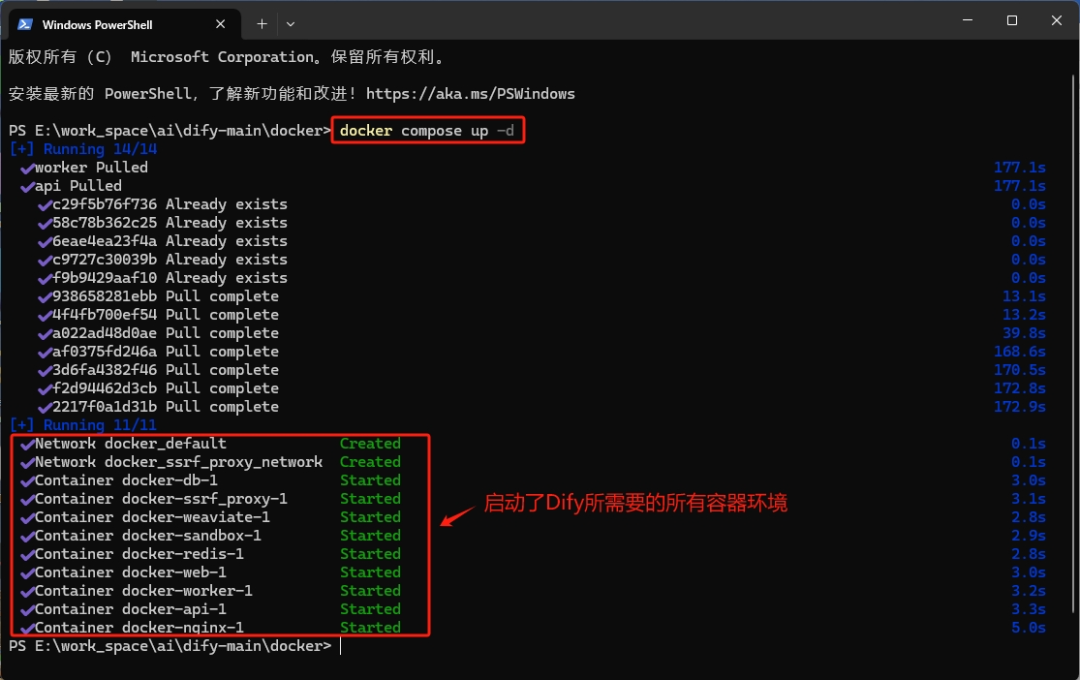
Task: Click layer '4f4fb700ef54 Pull complete'
Action: click(x=158, y=315)
